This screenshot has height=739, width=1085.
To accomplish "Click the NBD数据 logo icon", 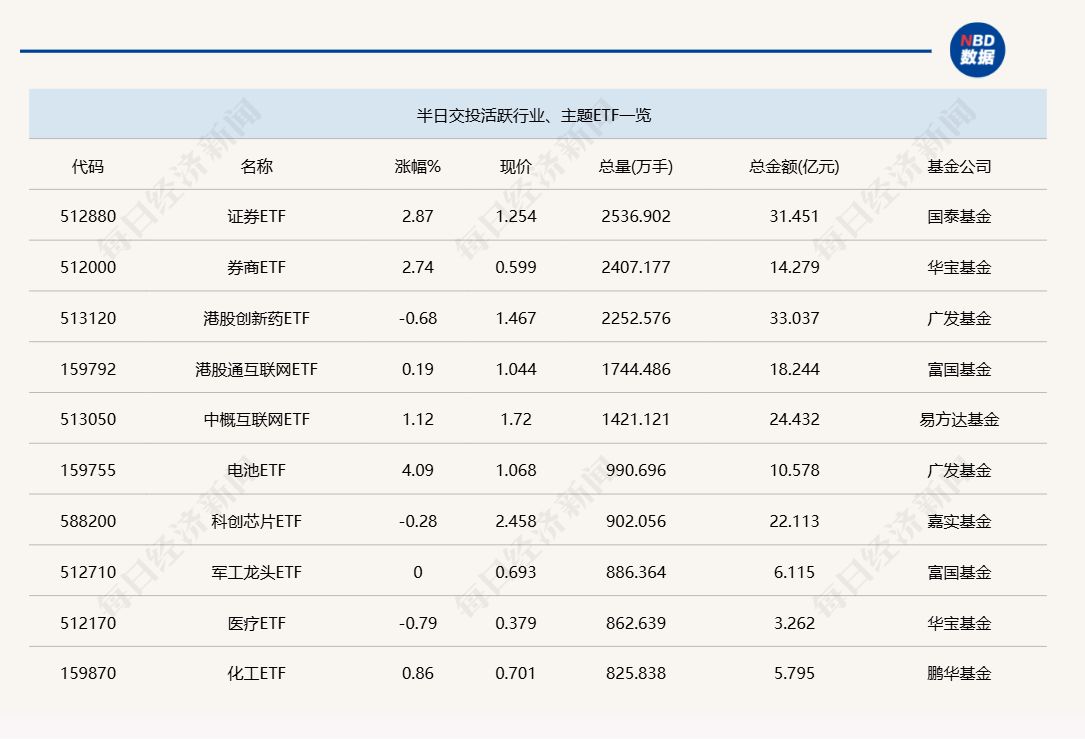I will click(x=977, y=50).
